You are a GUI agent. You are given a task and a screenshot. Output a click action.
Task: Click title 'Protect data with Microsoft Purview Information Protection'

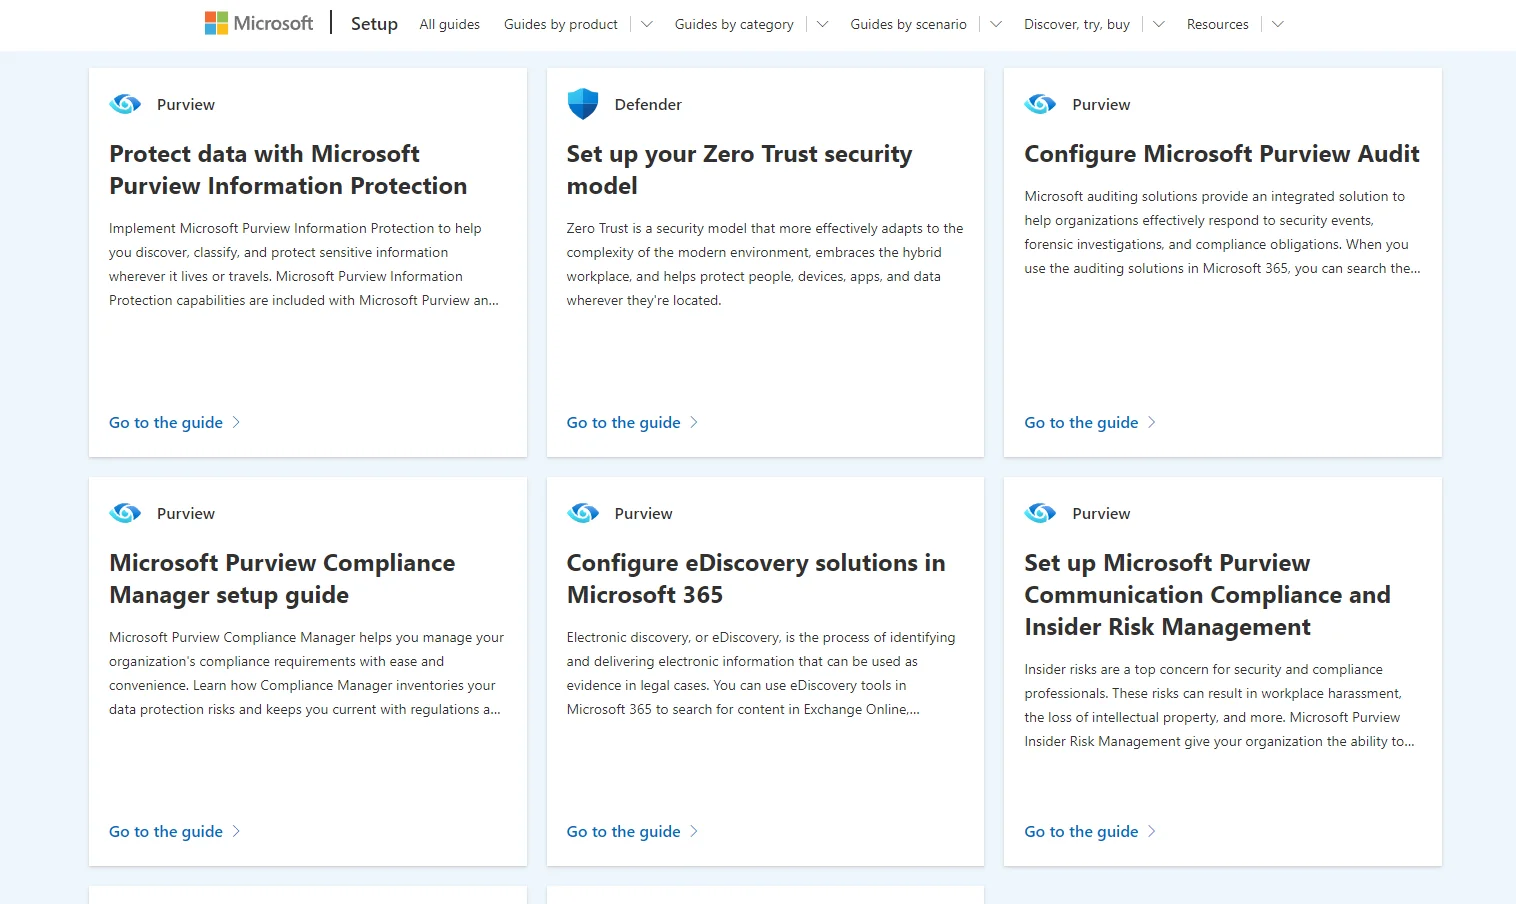[x=288, y=170]
